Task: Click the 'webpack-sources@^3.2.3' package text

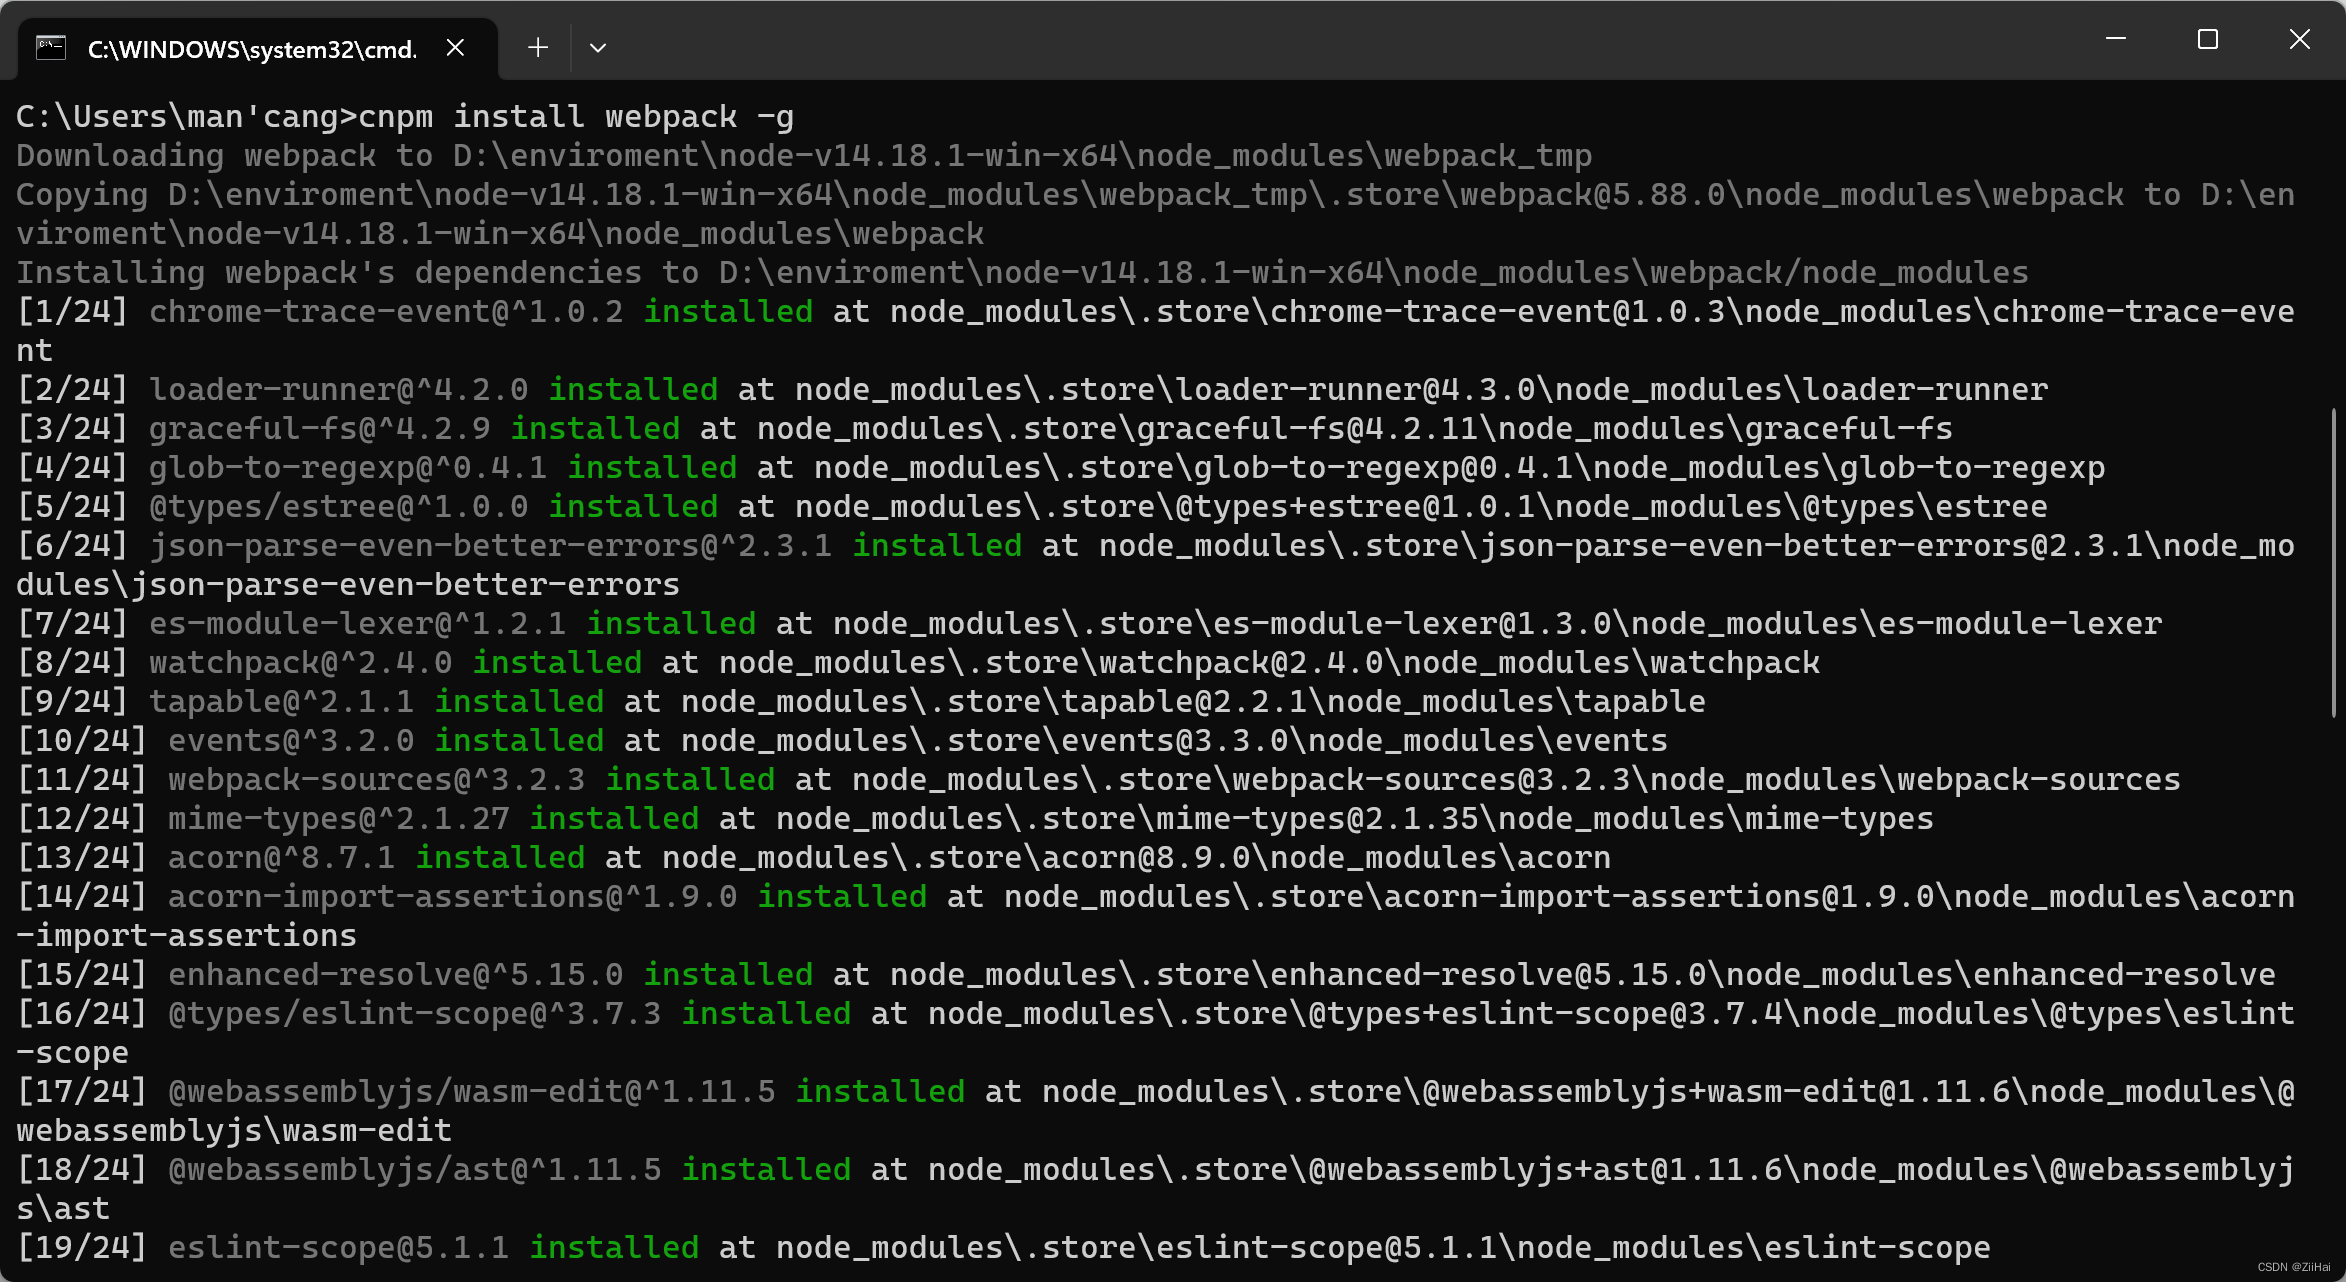Action: click(376, 780)
